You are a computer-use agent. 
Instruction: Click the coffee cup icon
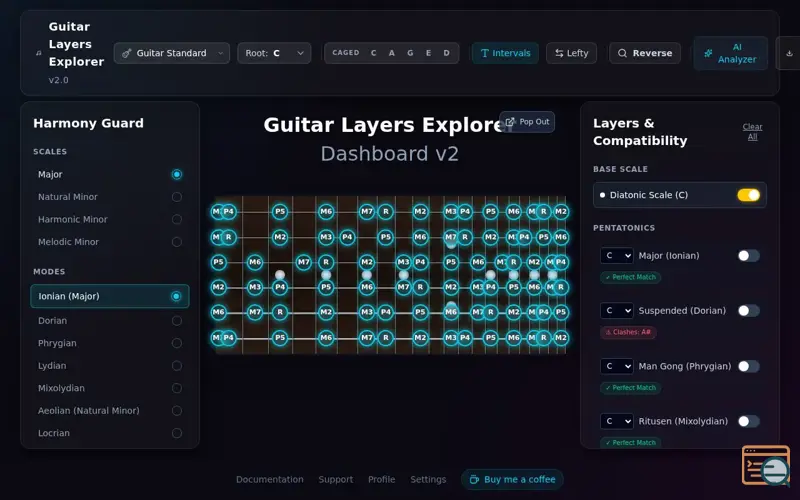pos(474,480)
